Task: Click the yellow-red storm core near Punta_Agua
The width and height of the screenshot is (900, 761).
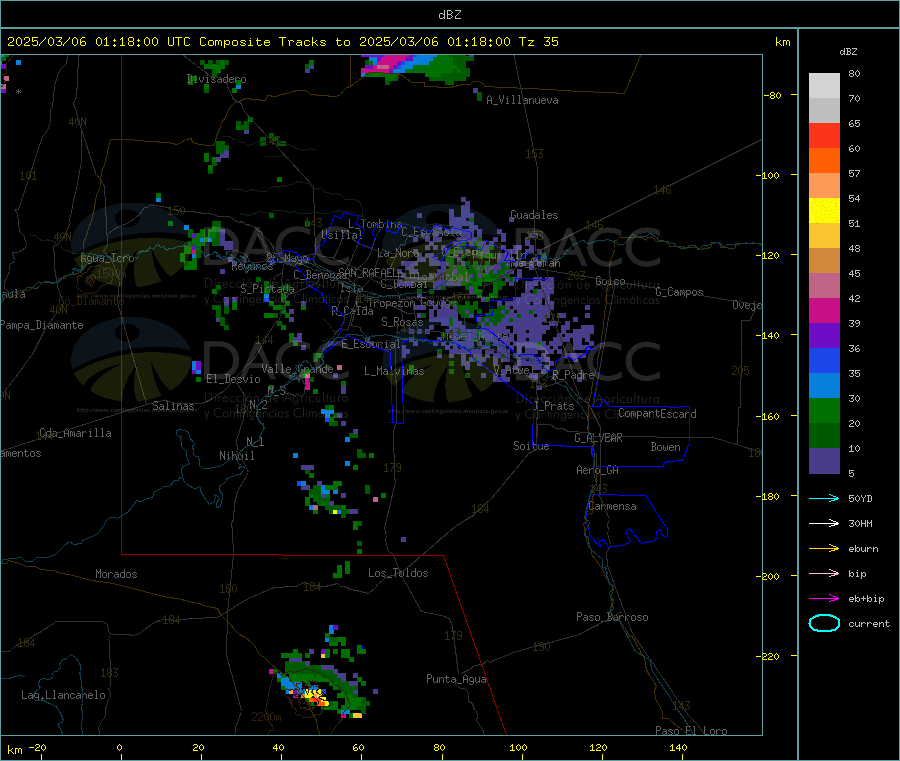Action: [317, 697]
